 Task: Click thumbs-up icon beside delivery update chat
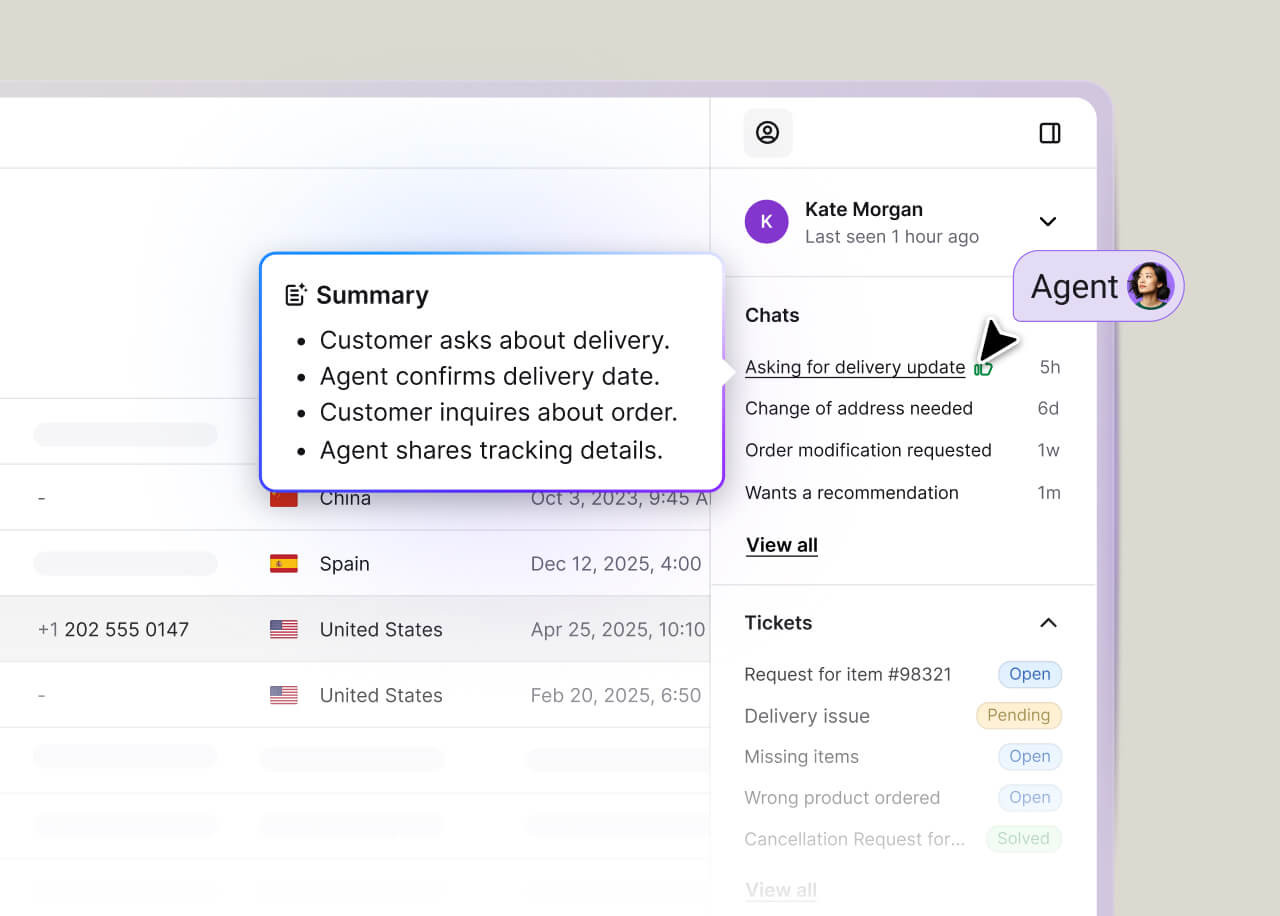983,369
